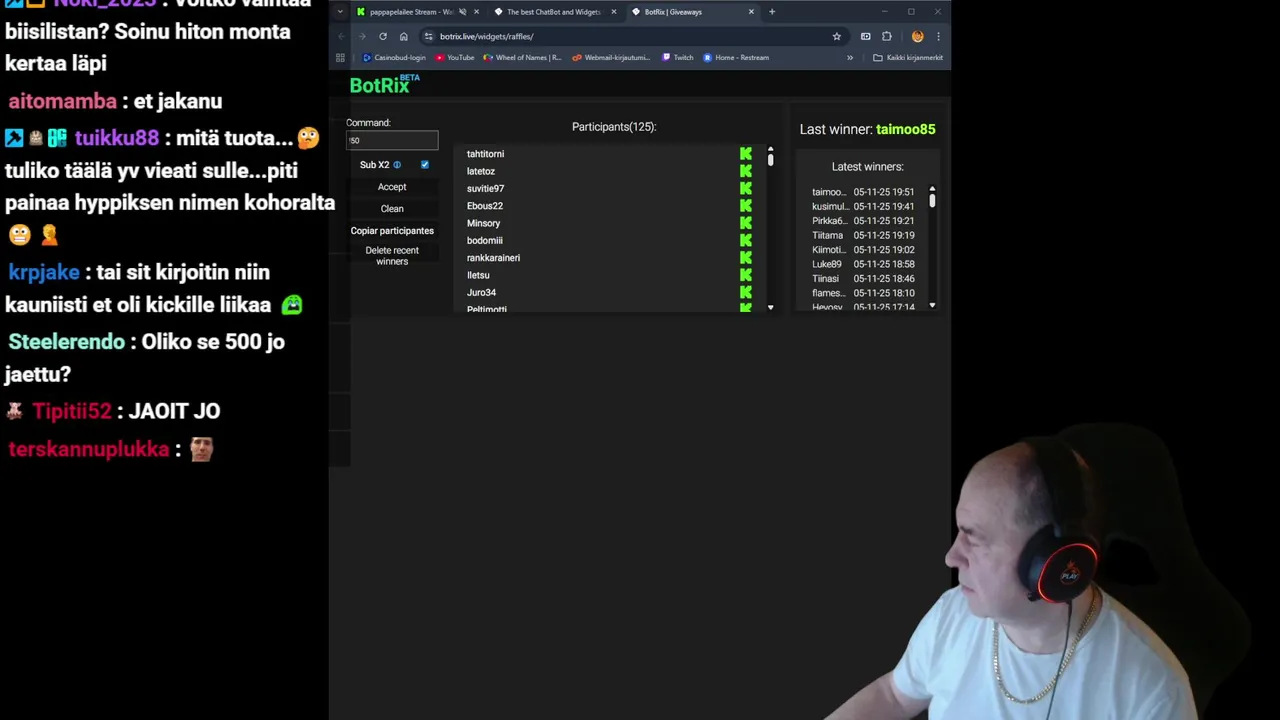The image size is (1280, 720).
Task: Click the Kick icon beside Juro34
Action: tap(746, 292)
